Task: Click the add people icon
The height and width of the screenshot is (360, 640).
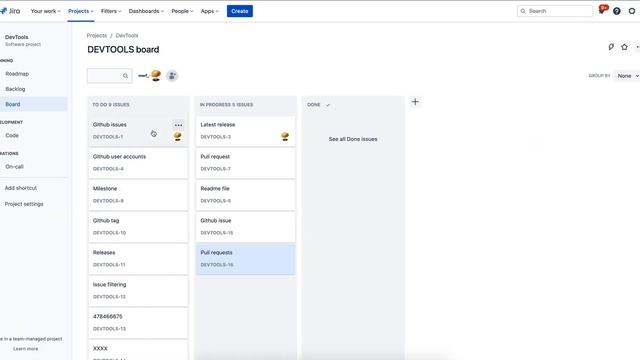Action: pyautogui.click(x=172, y=76)
